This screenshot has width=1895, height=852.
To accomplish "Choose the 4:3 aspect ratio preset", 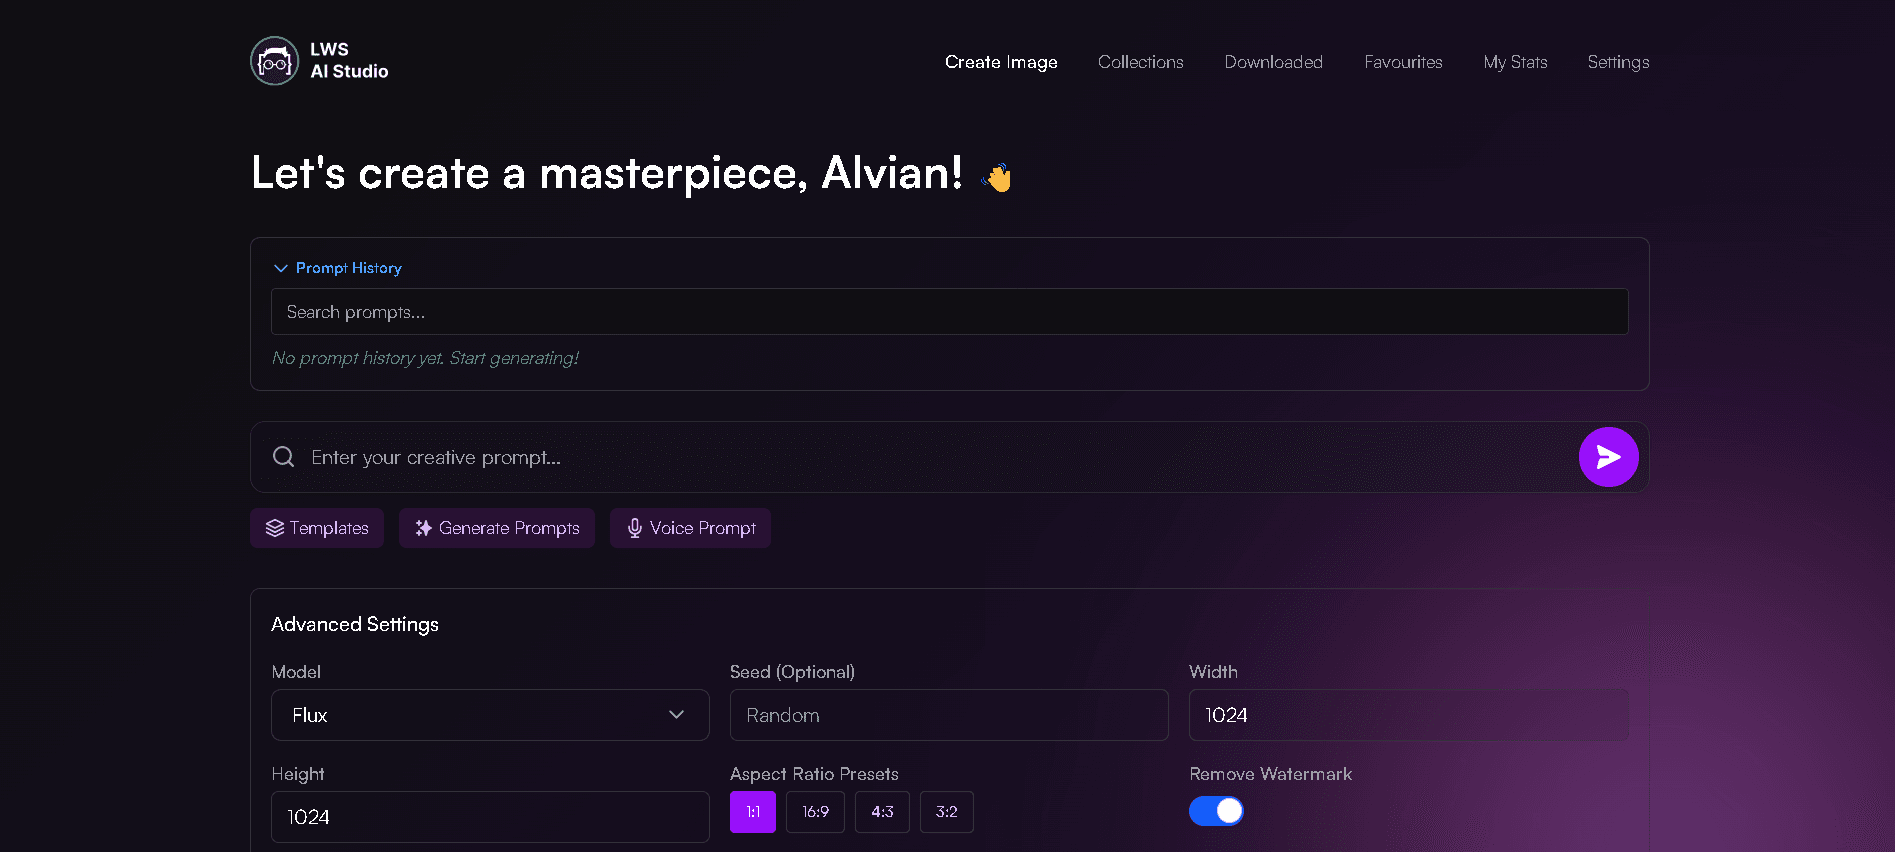I will 882,812.
